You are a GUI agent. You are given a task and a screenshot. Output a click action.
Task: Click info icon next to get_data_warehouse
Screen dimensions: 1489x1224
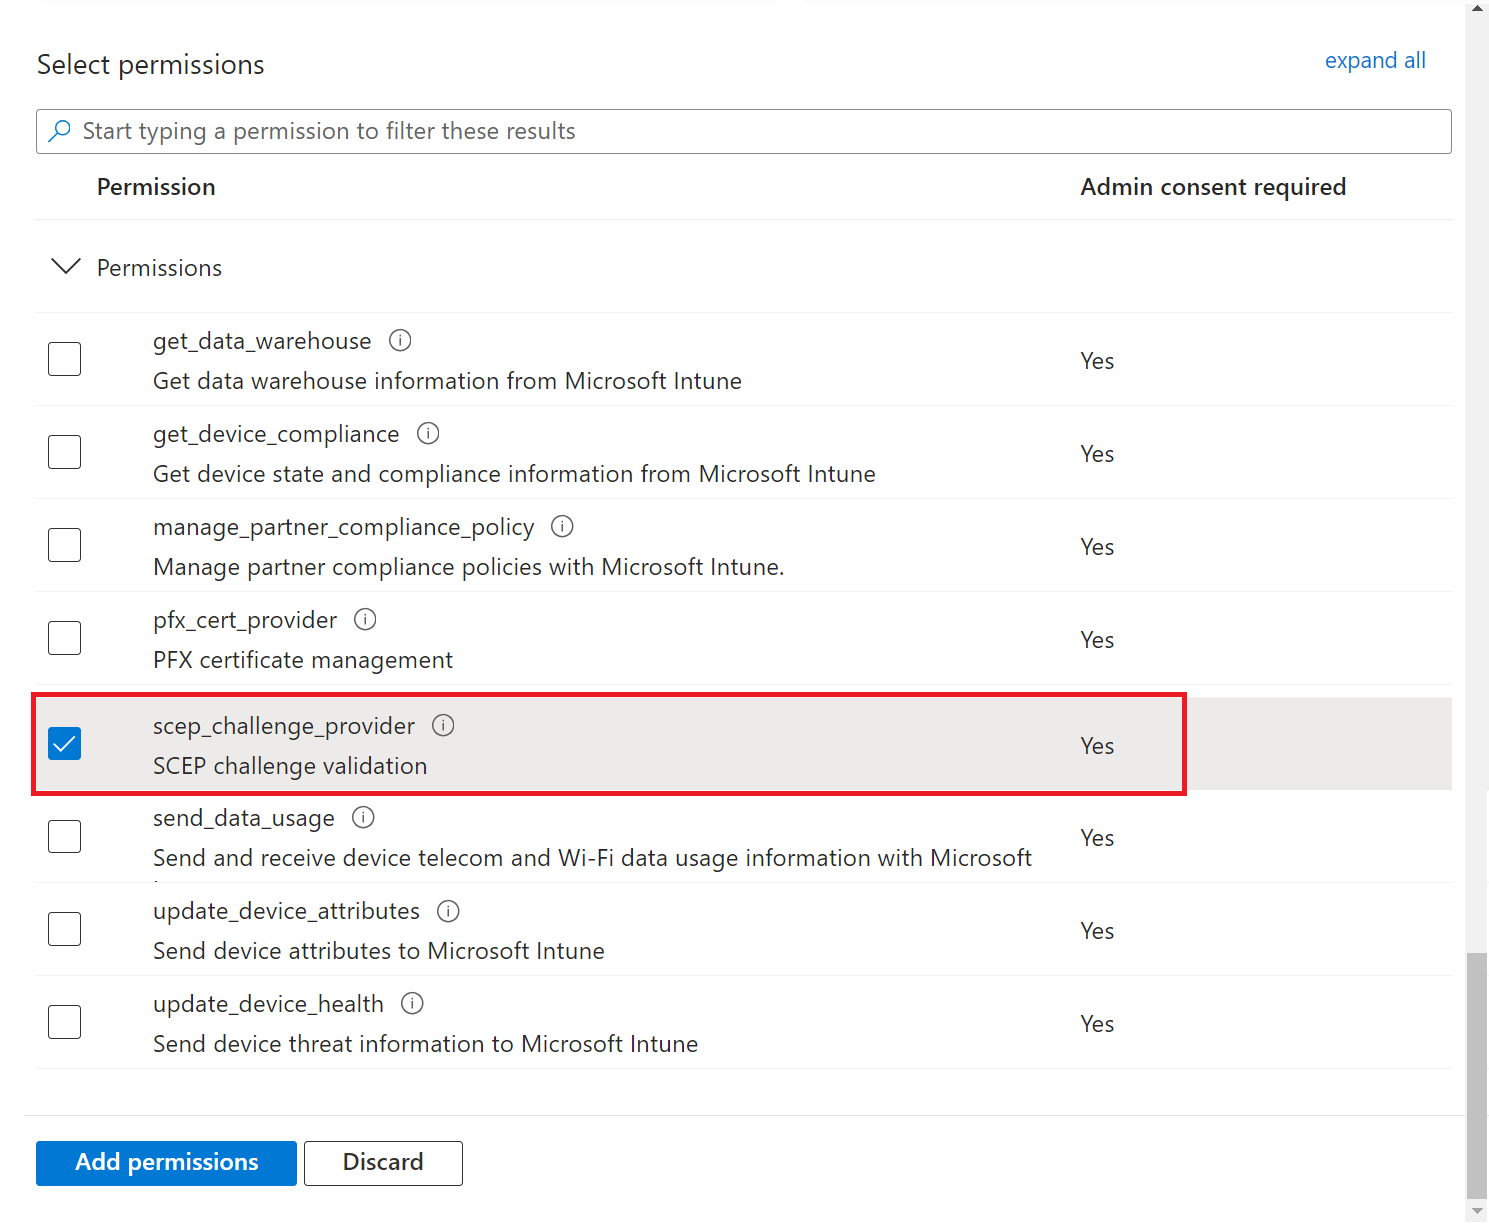pos(400,341)
